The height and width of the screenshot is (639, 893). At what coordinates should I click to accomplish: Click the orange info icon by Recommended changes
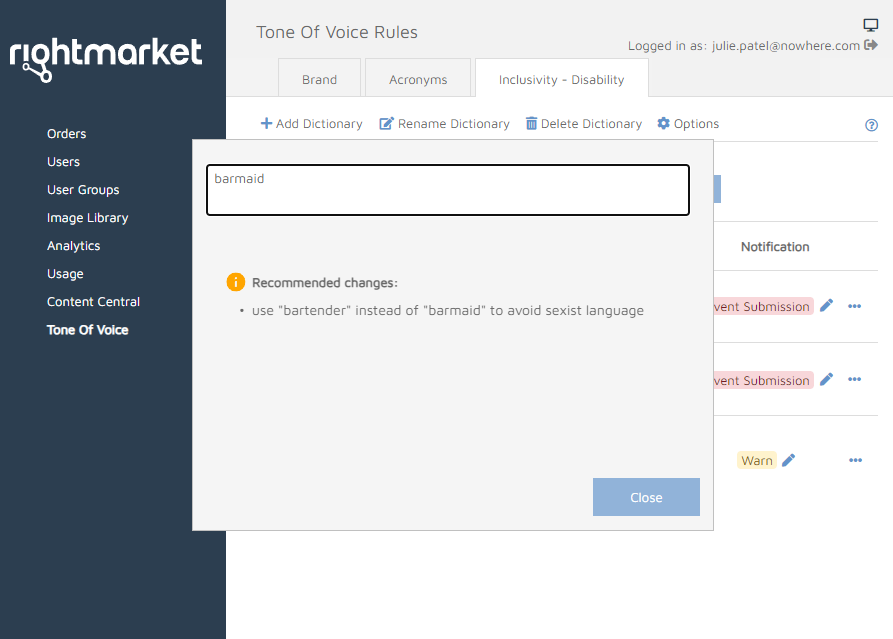[x=236, y=282]
